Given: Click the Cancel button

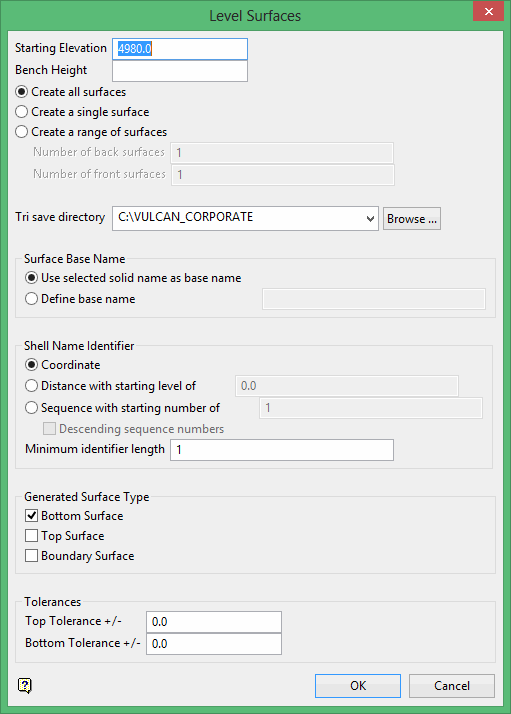Looking at the screenshot, I should 452,686.
